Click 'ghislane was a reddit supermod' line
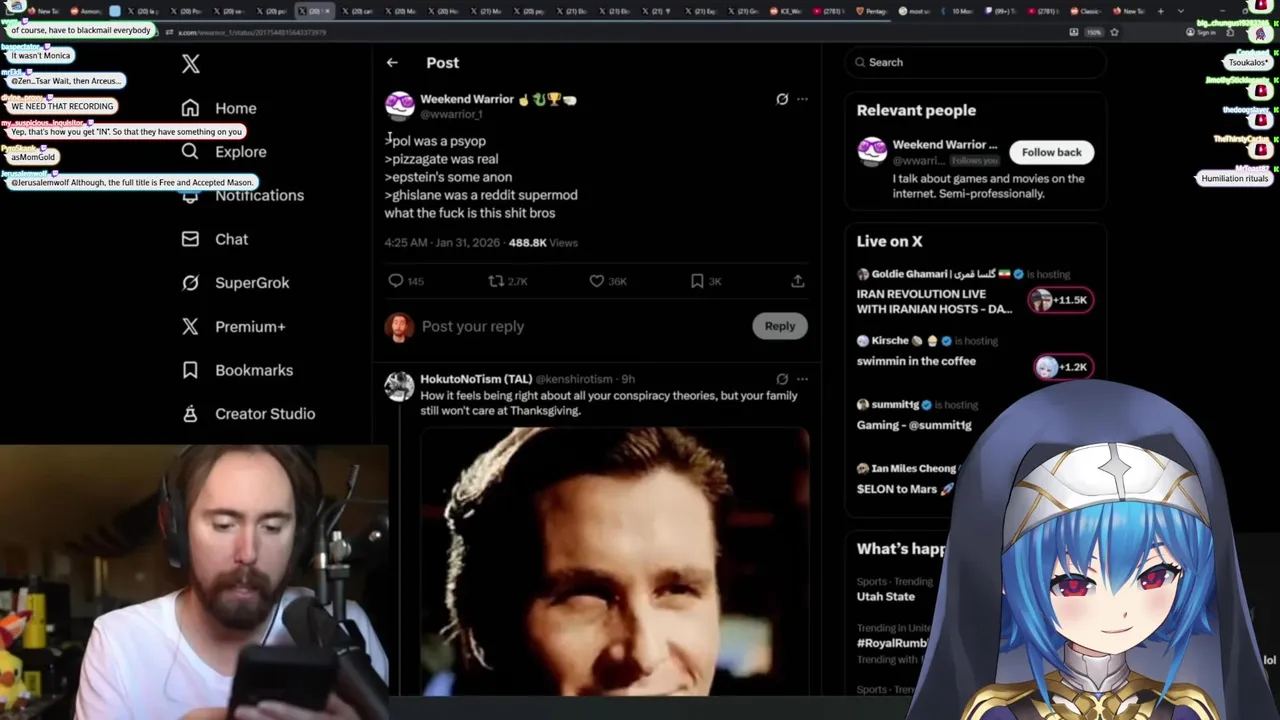1280x720 pixels. 481,195
